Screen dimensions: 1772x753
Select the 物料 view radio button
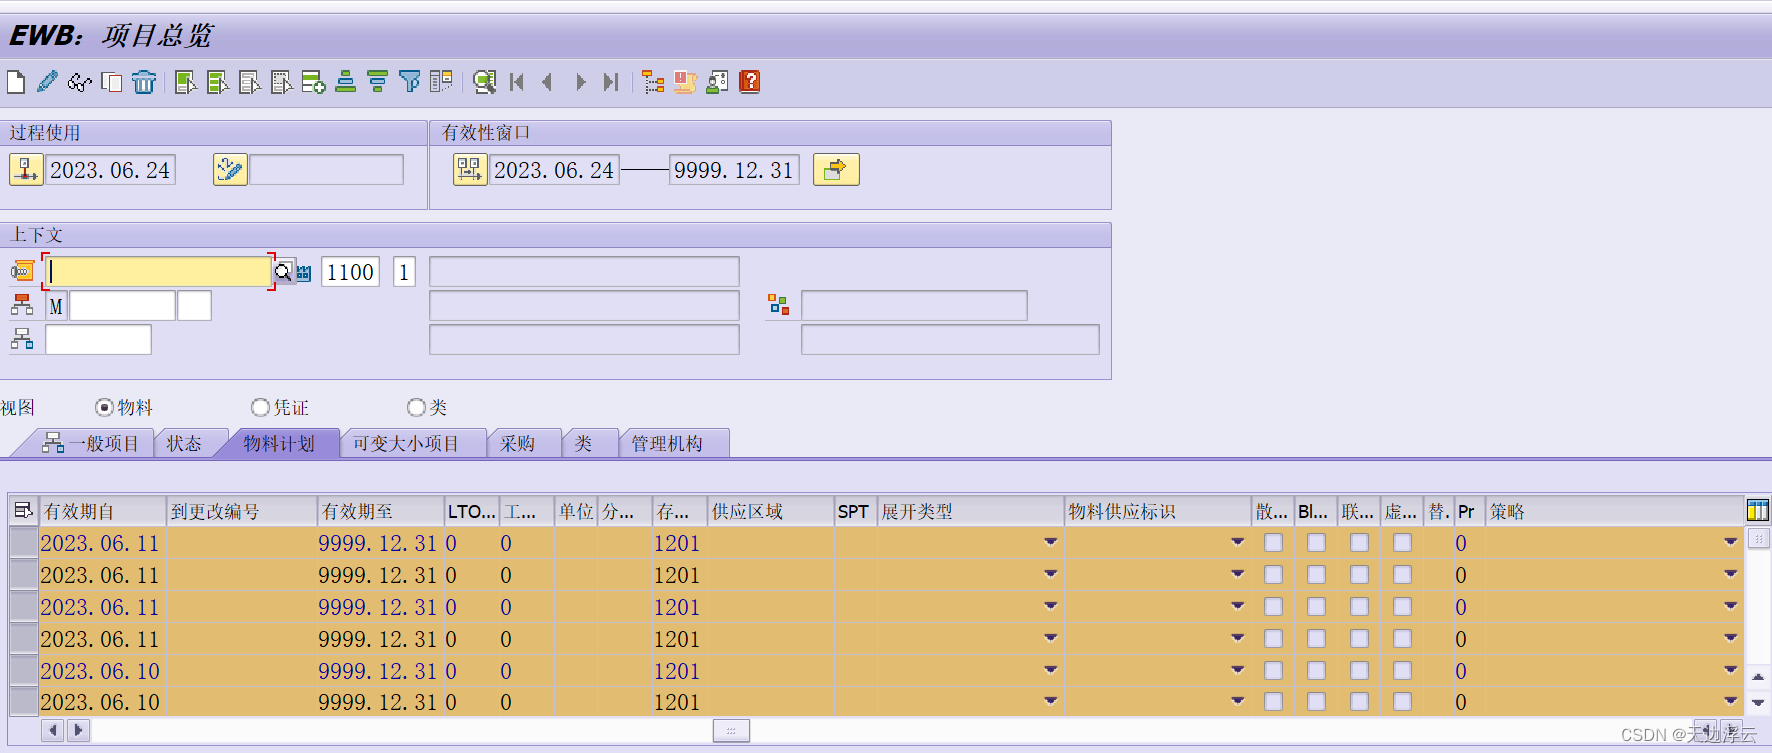pyautogui.click(x=104, y=407)
